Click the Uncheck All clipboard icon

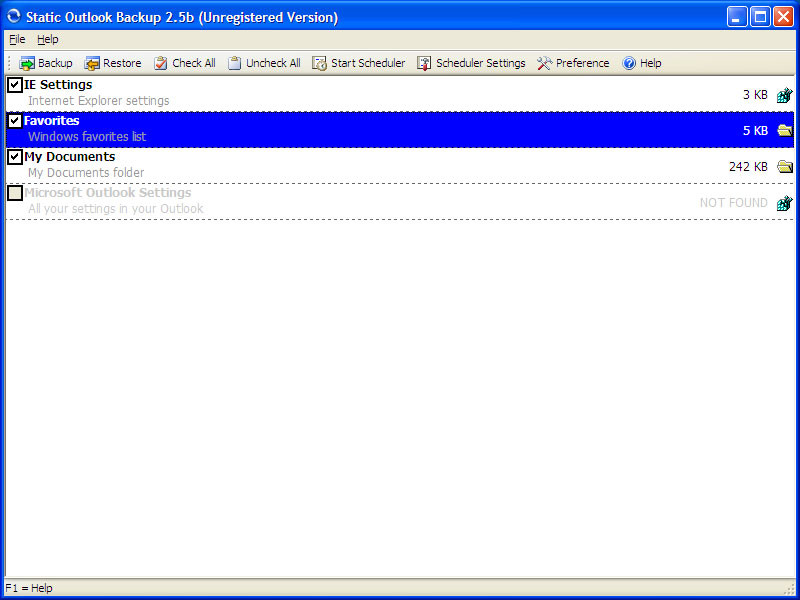(x=234, y=63)
